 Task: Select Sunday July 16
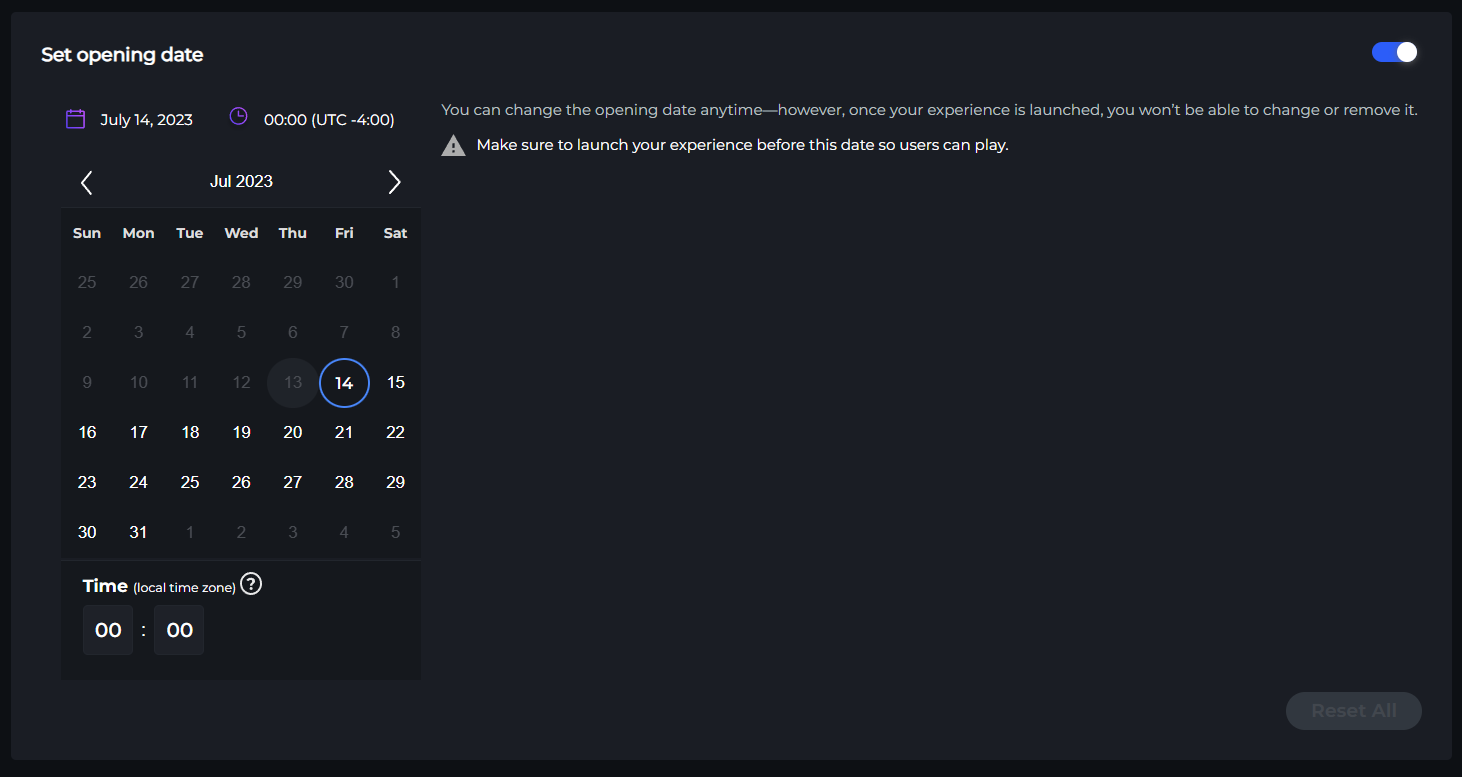click(87, 433)
